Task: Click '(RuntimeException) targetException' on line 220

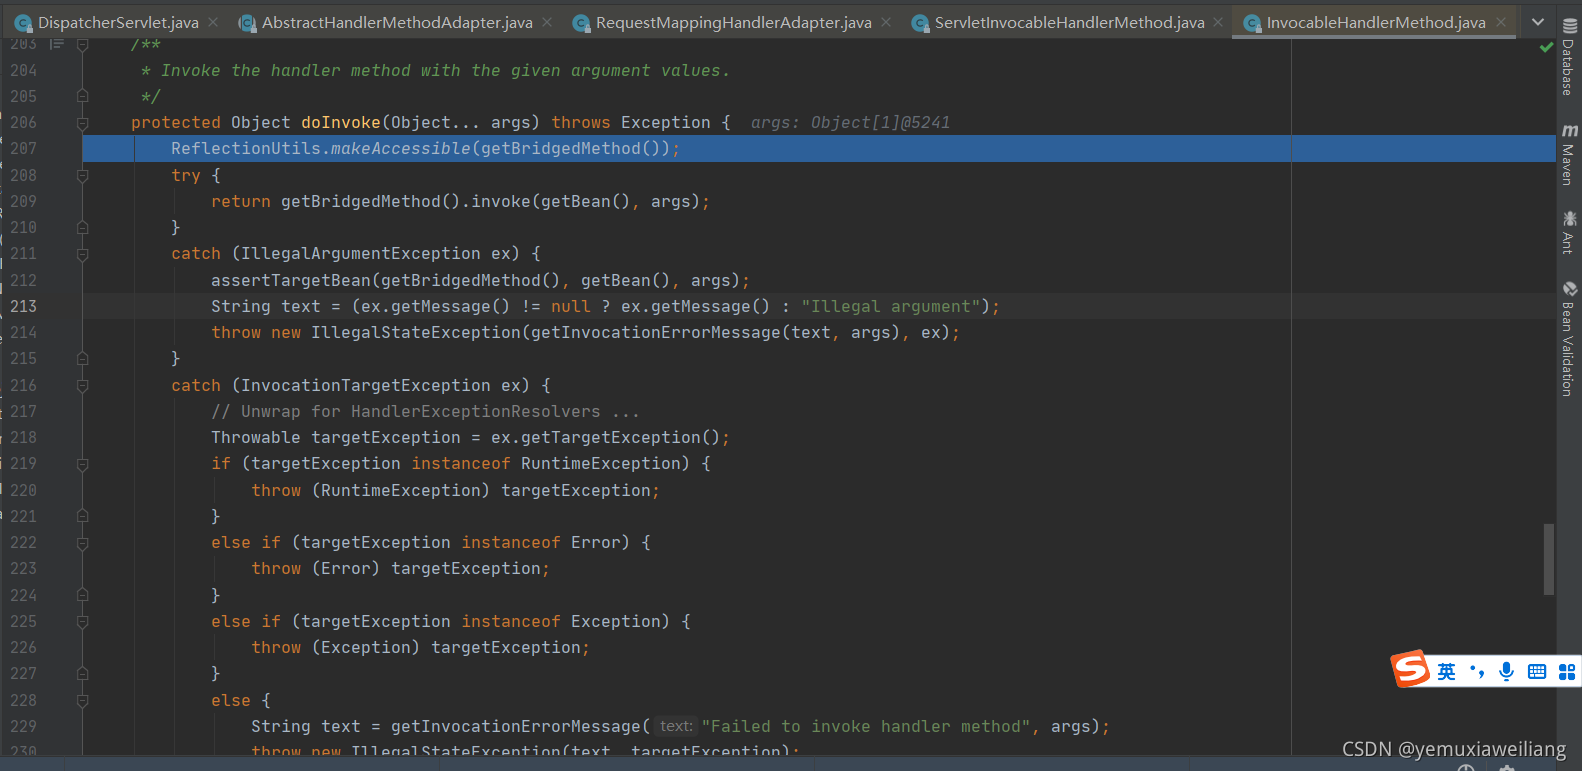Action: (481, 490)
